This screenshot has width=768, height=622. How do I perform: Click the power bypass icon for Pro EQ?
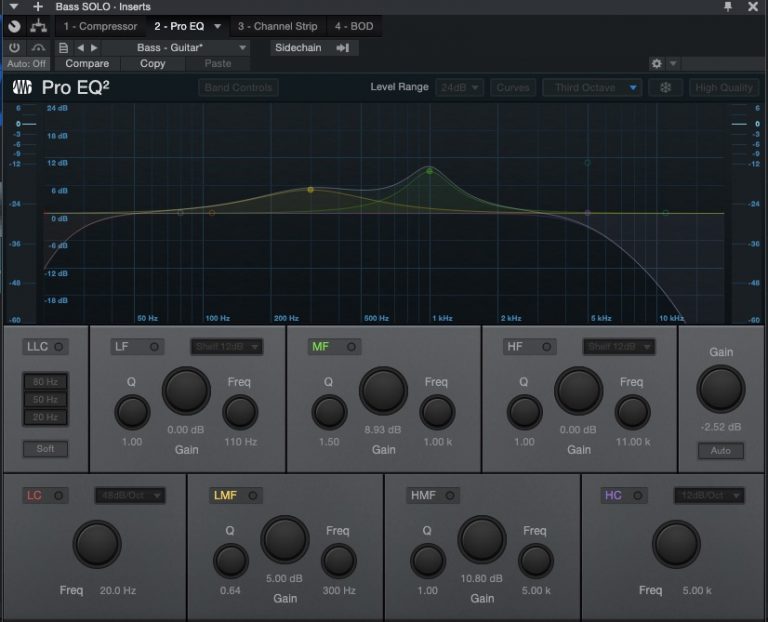[x=14, y=48]
